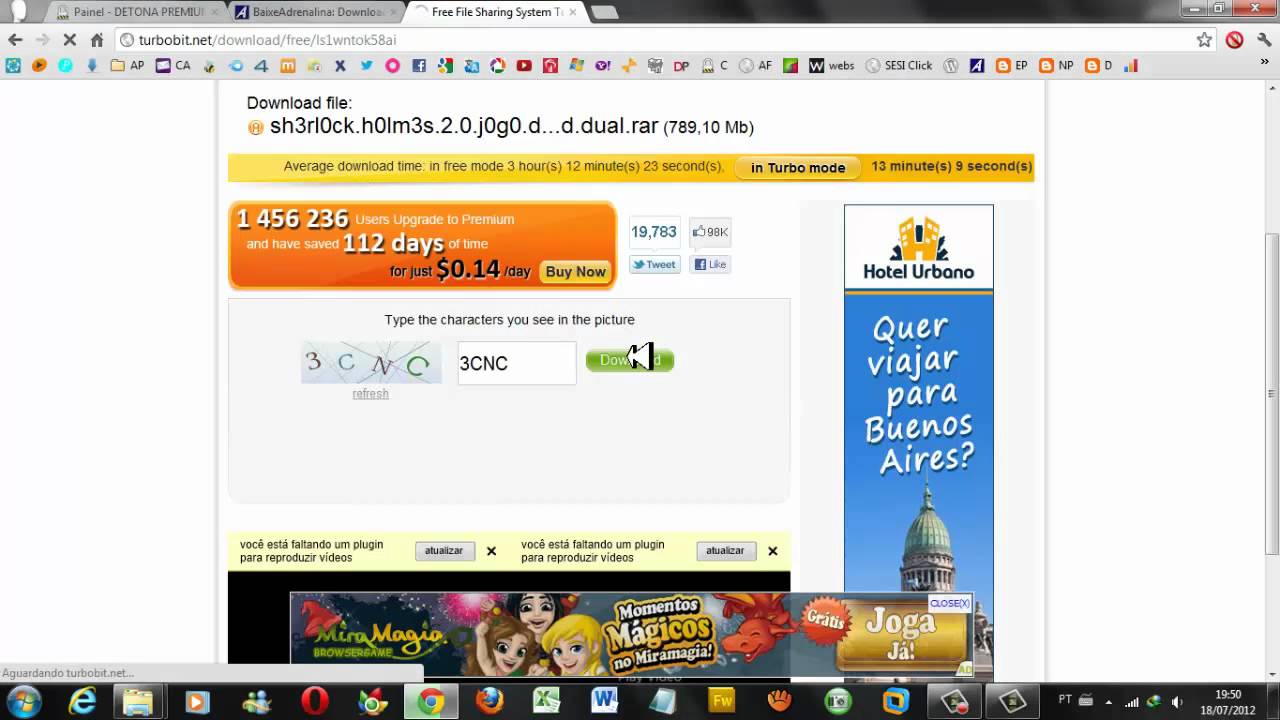This screenshot has width=1280, height=720.
Task: Click the green Download button
Action: coord(630,360)
